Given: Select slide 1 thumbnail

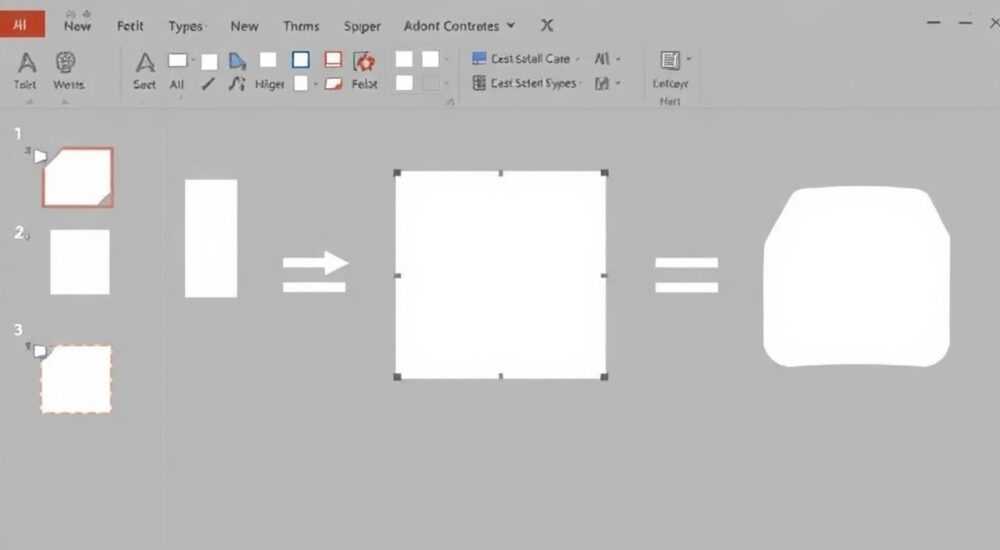Looking at the screenshot, I should [78, 177].
